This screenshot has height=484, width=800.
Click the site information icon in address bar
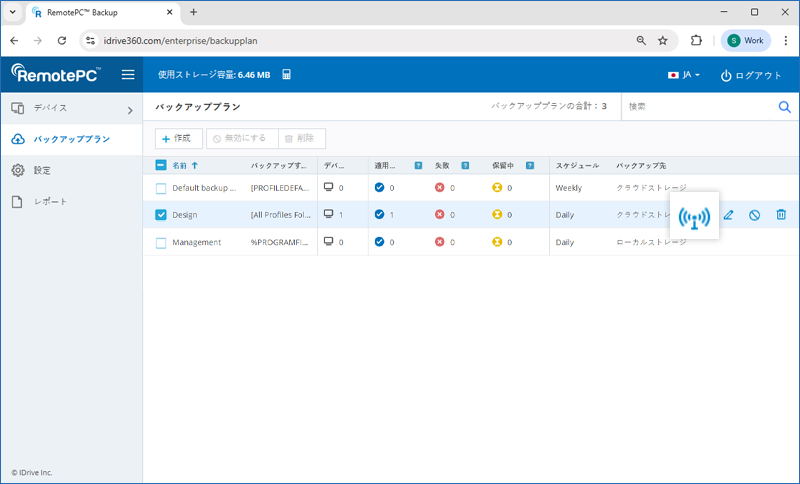pos(90,41)
